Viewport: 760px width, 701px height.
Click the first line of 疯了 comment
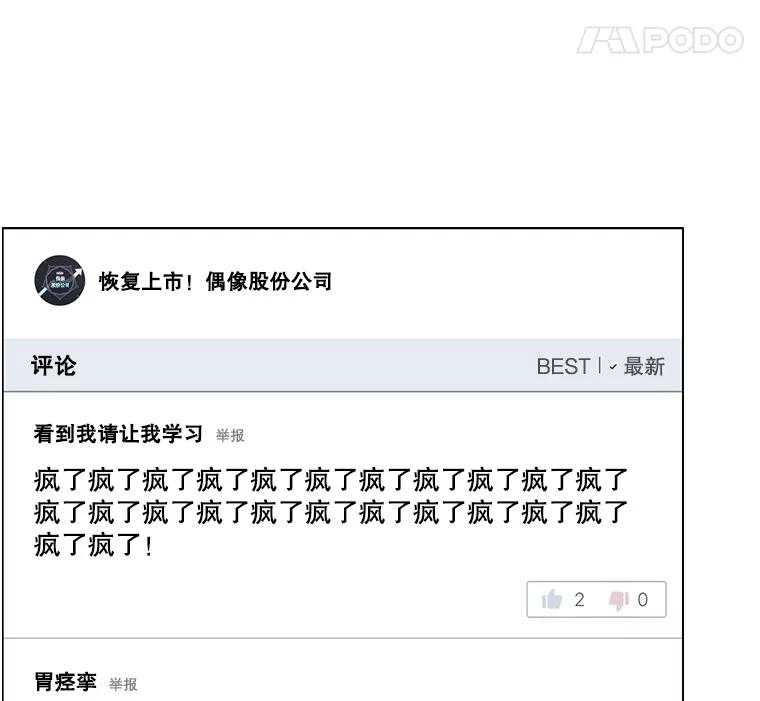coord(331,480)
